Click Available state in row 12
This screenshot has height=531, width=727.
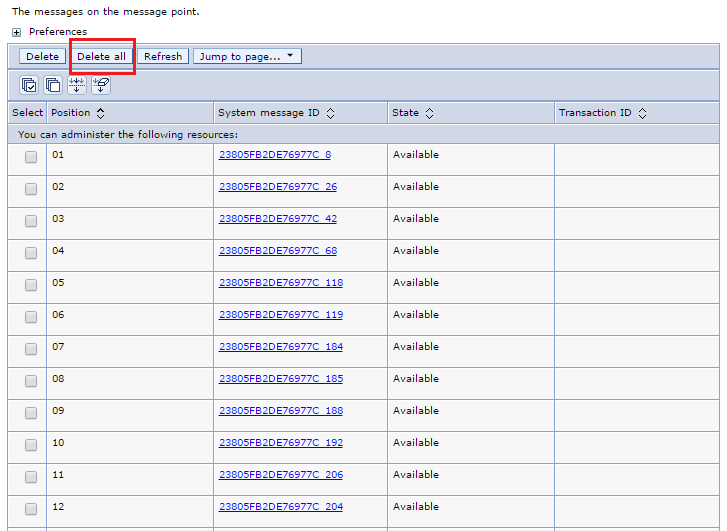[416, 507]
